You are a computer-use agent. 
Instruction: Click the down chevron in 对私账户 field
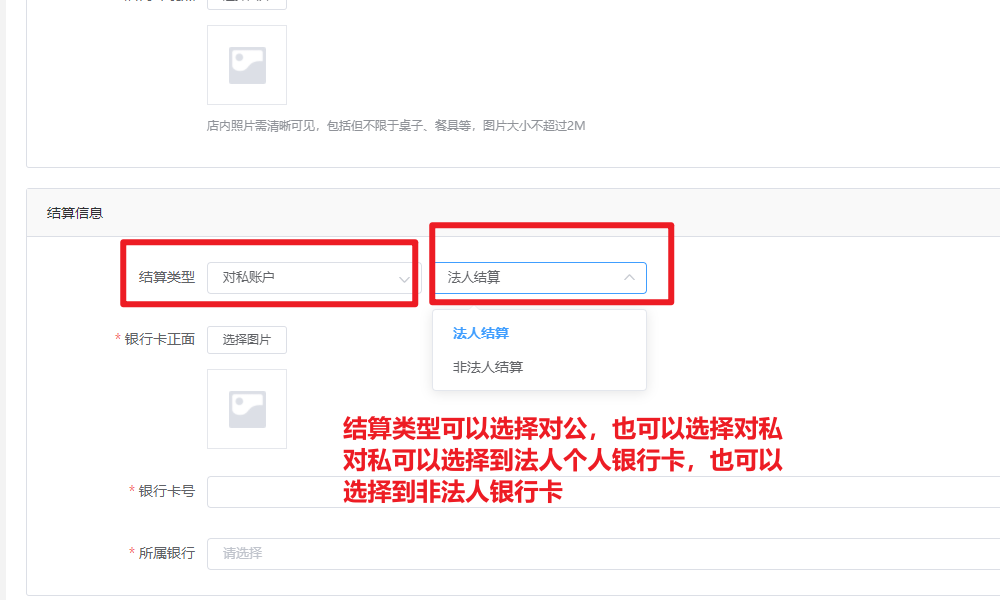click(404, 279)
